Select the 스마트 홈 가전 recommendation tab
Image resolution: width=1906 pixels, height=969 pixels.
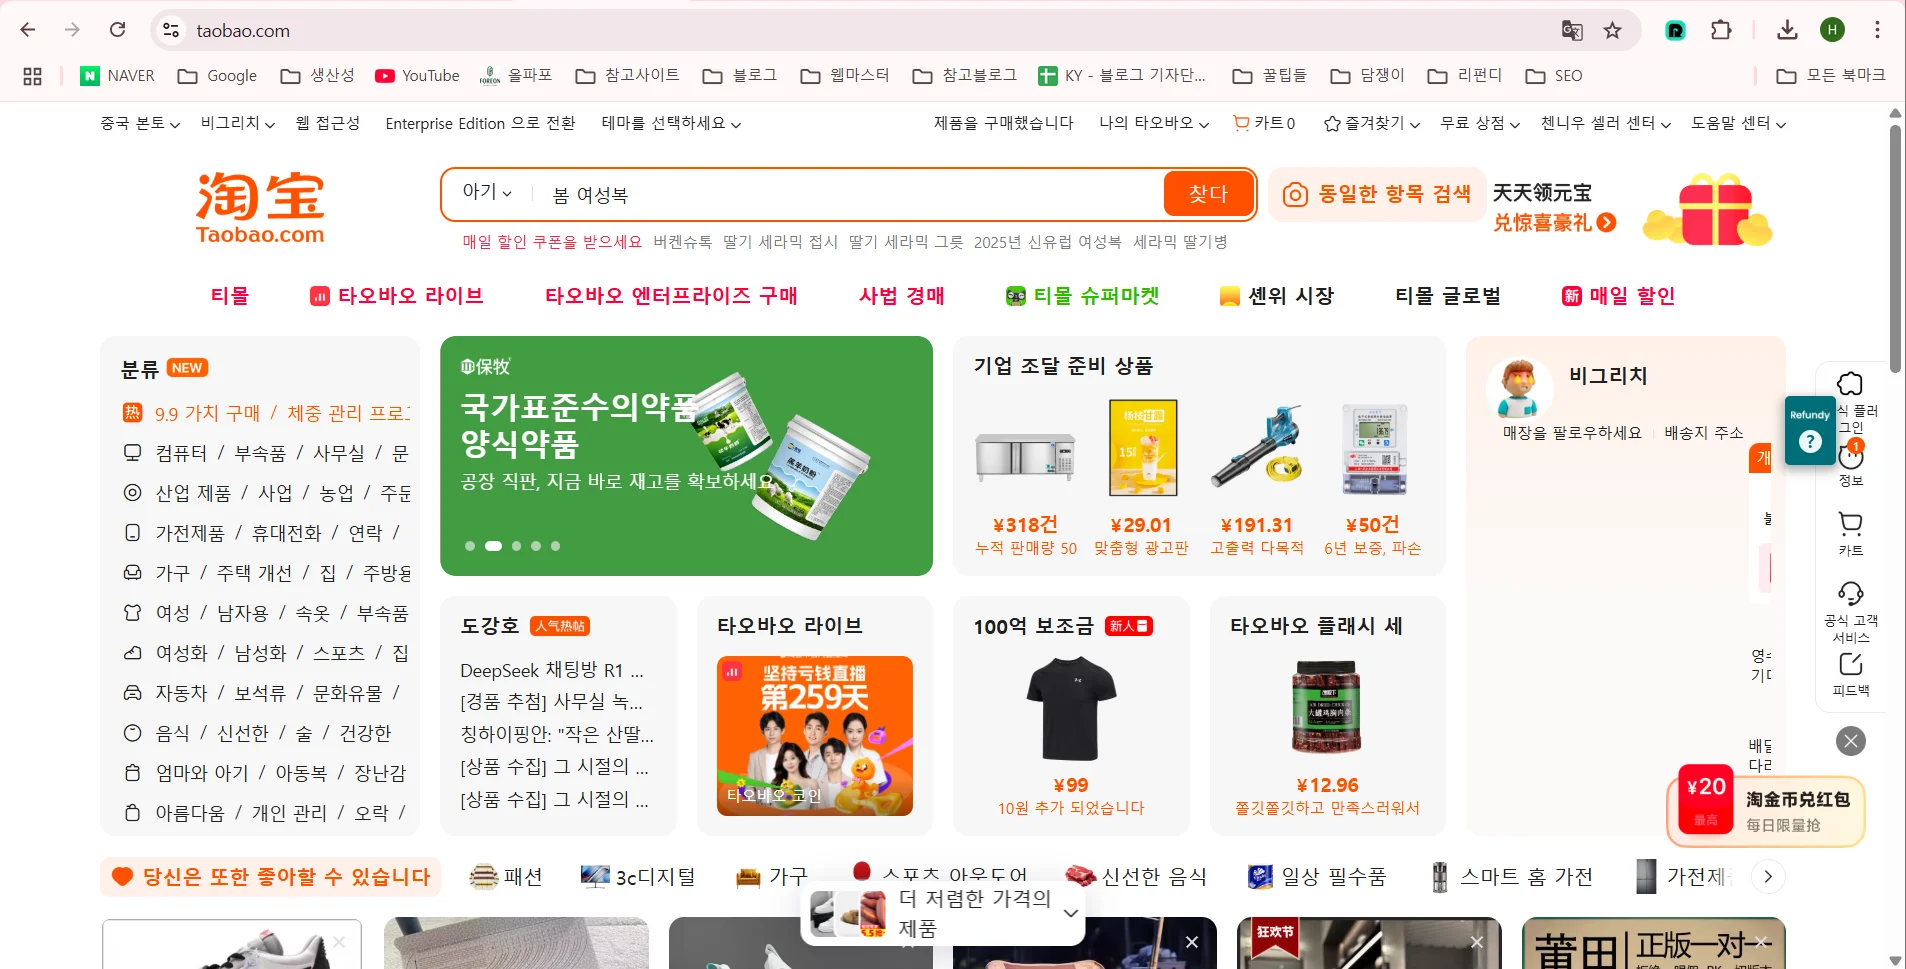1511,877
